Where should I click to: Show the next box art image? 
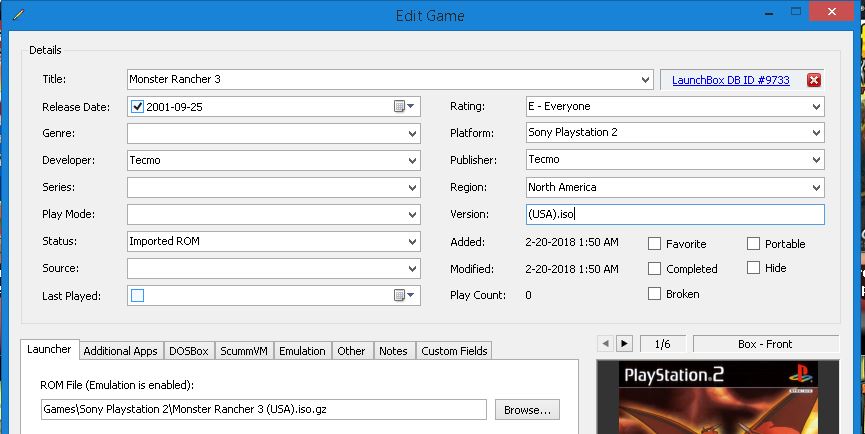623,344
